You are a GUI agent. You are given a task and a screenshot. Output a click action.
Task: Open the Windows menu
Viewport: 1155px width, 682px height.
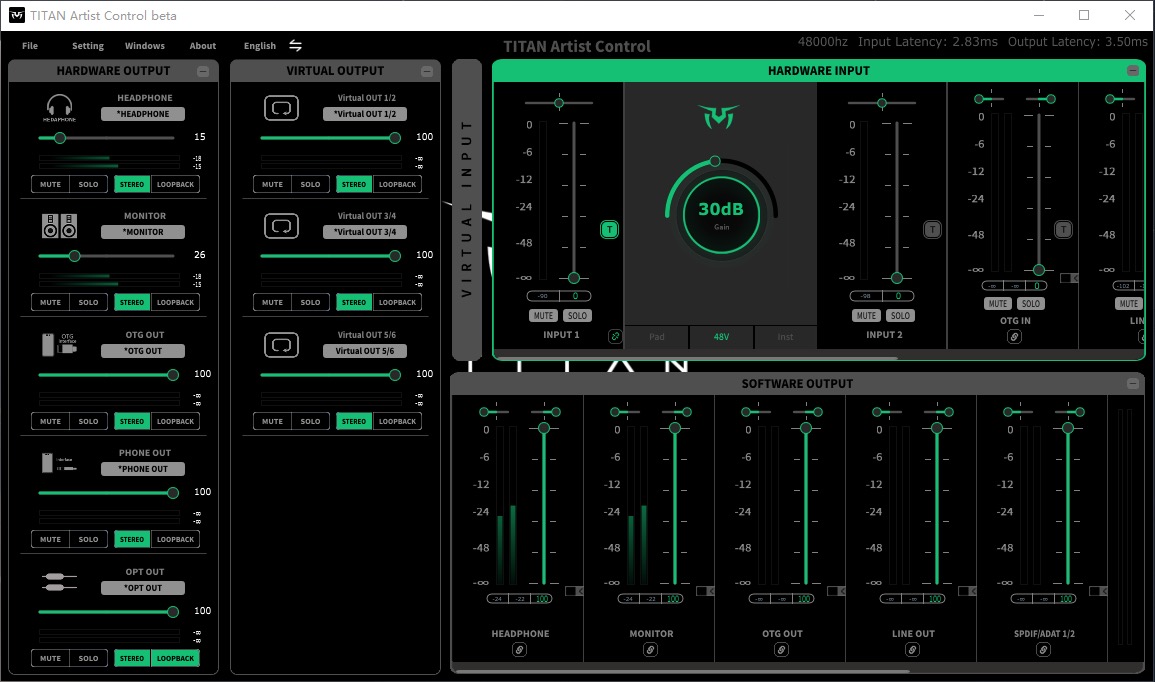pyautogui.click(x=144, y=46)
